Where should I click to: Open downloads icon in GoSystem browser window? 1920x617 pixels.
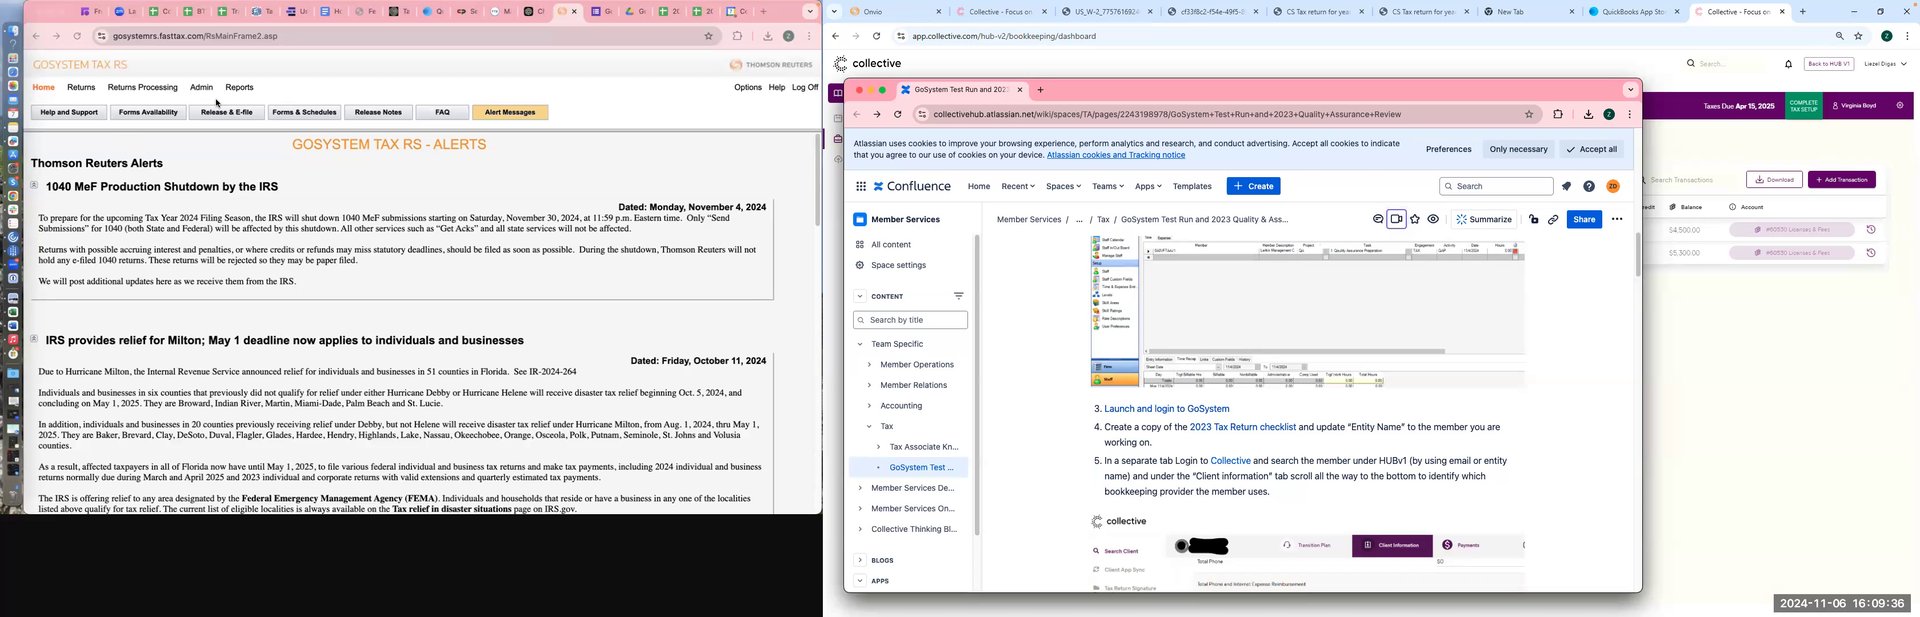click(x=767, y=36)
